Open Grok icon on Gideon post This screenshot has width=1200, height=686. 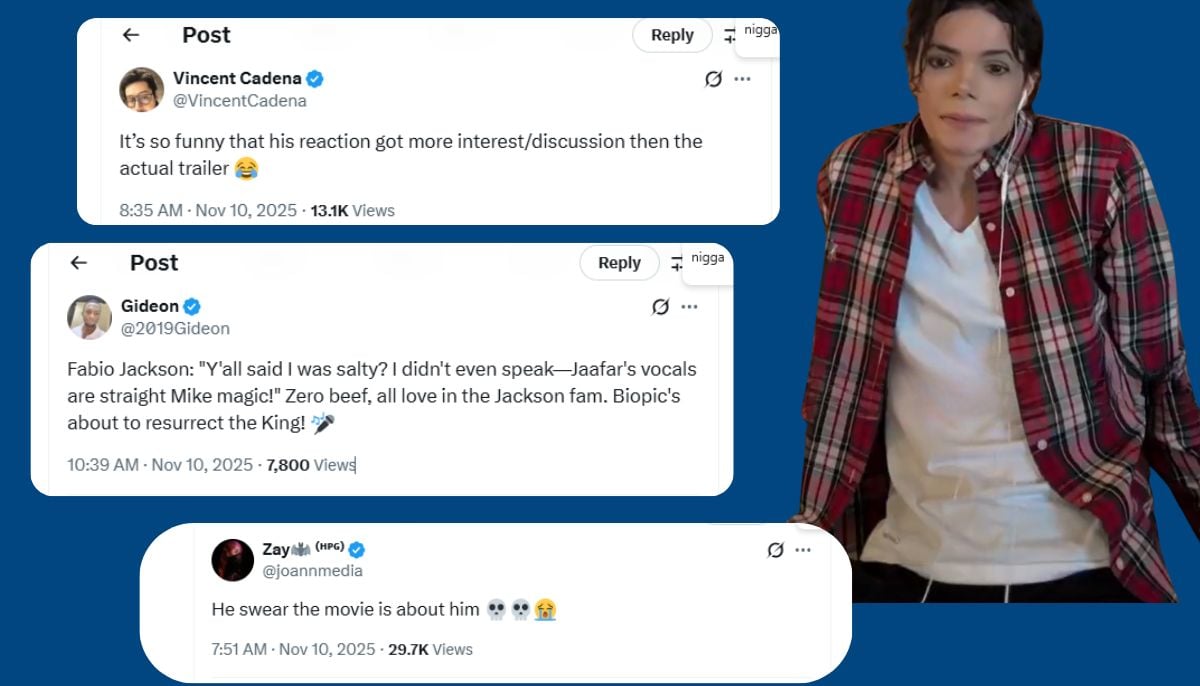coord(660,307)
